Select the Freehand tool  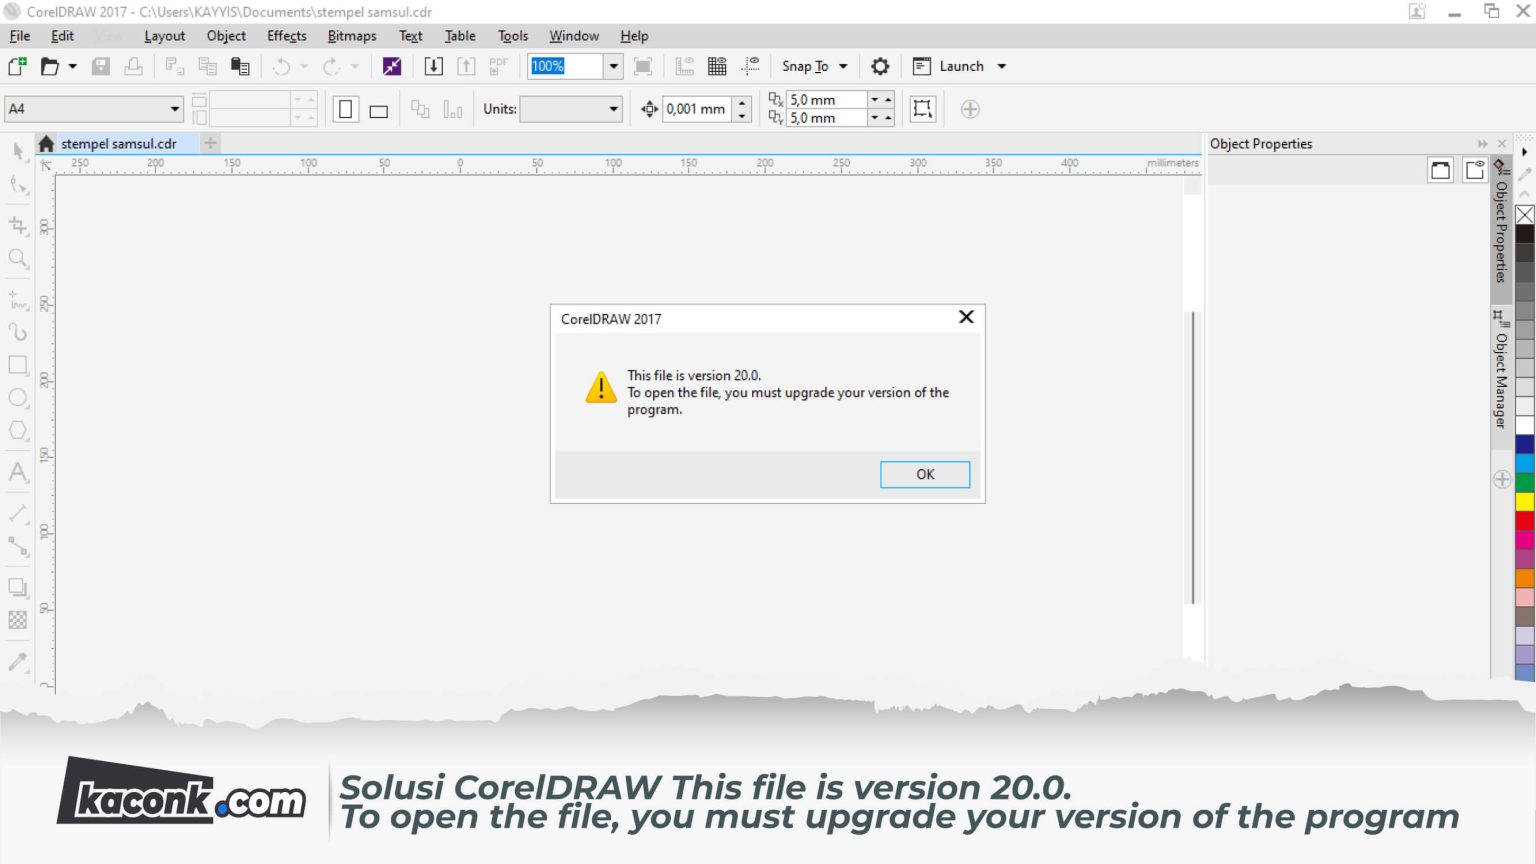(x=18, y=299)
